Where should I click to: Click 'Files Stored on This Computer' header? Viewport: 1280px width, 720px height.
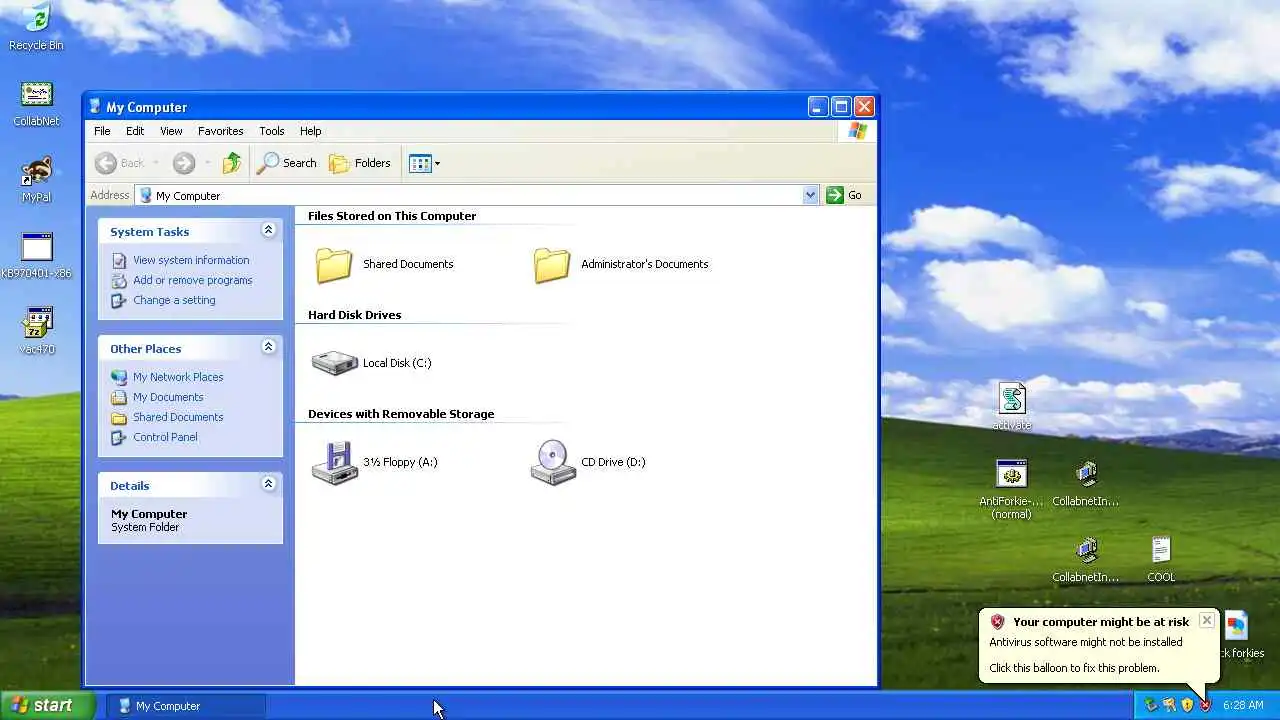tap(392, 216)
